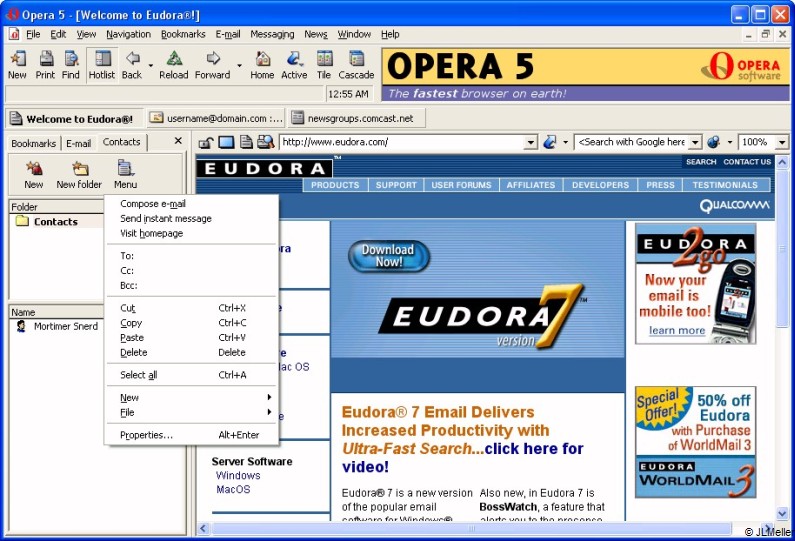Click the New window toolbar icon
The image size is (795, 541).
pyautogui.click(x=17, y=65)
